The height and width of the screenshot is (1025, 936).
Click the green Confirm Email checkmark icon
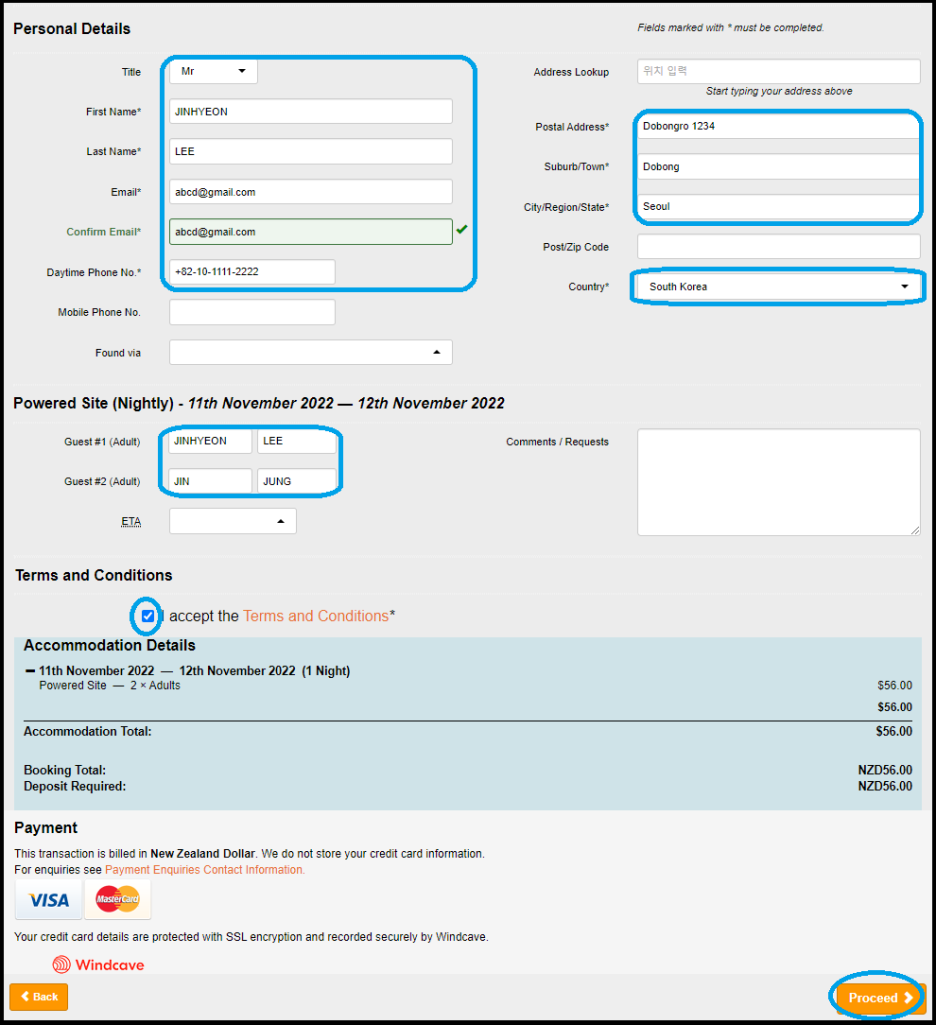point(462,229)
